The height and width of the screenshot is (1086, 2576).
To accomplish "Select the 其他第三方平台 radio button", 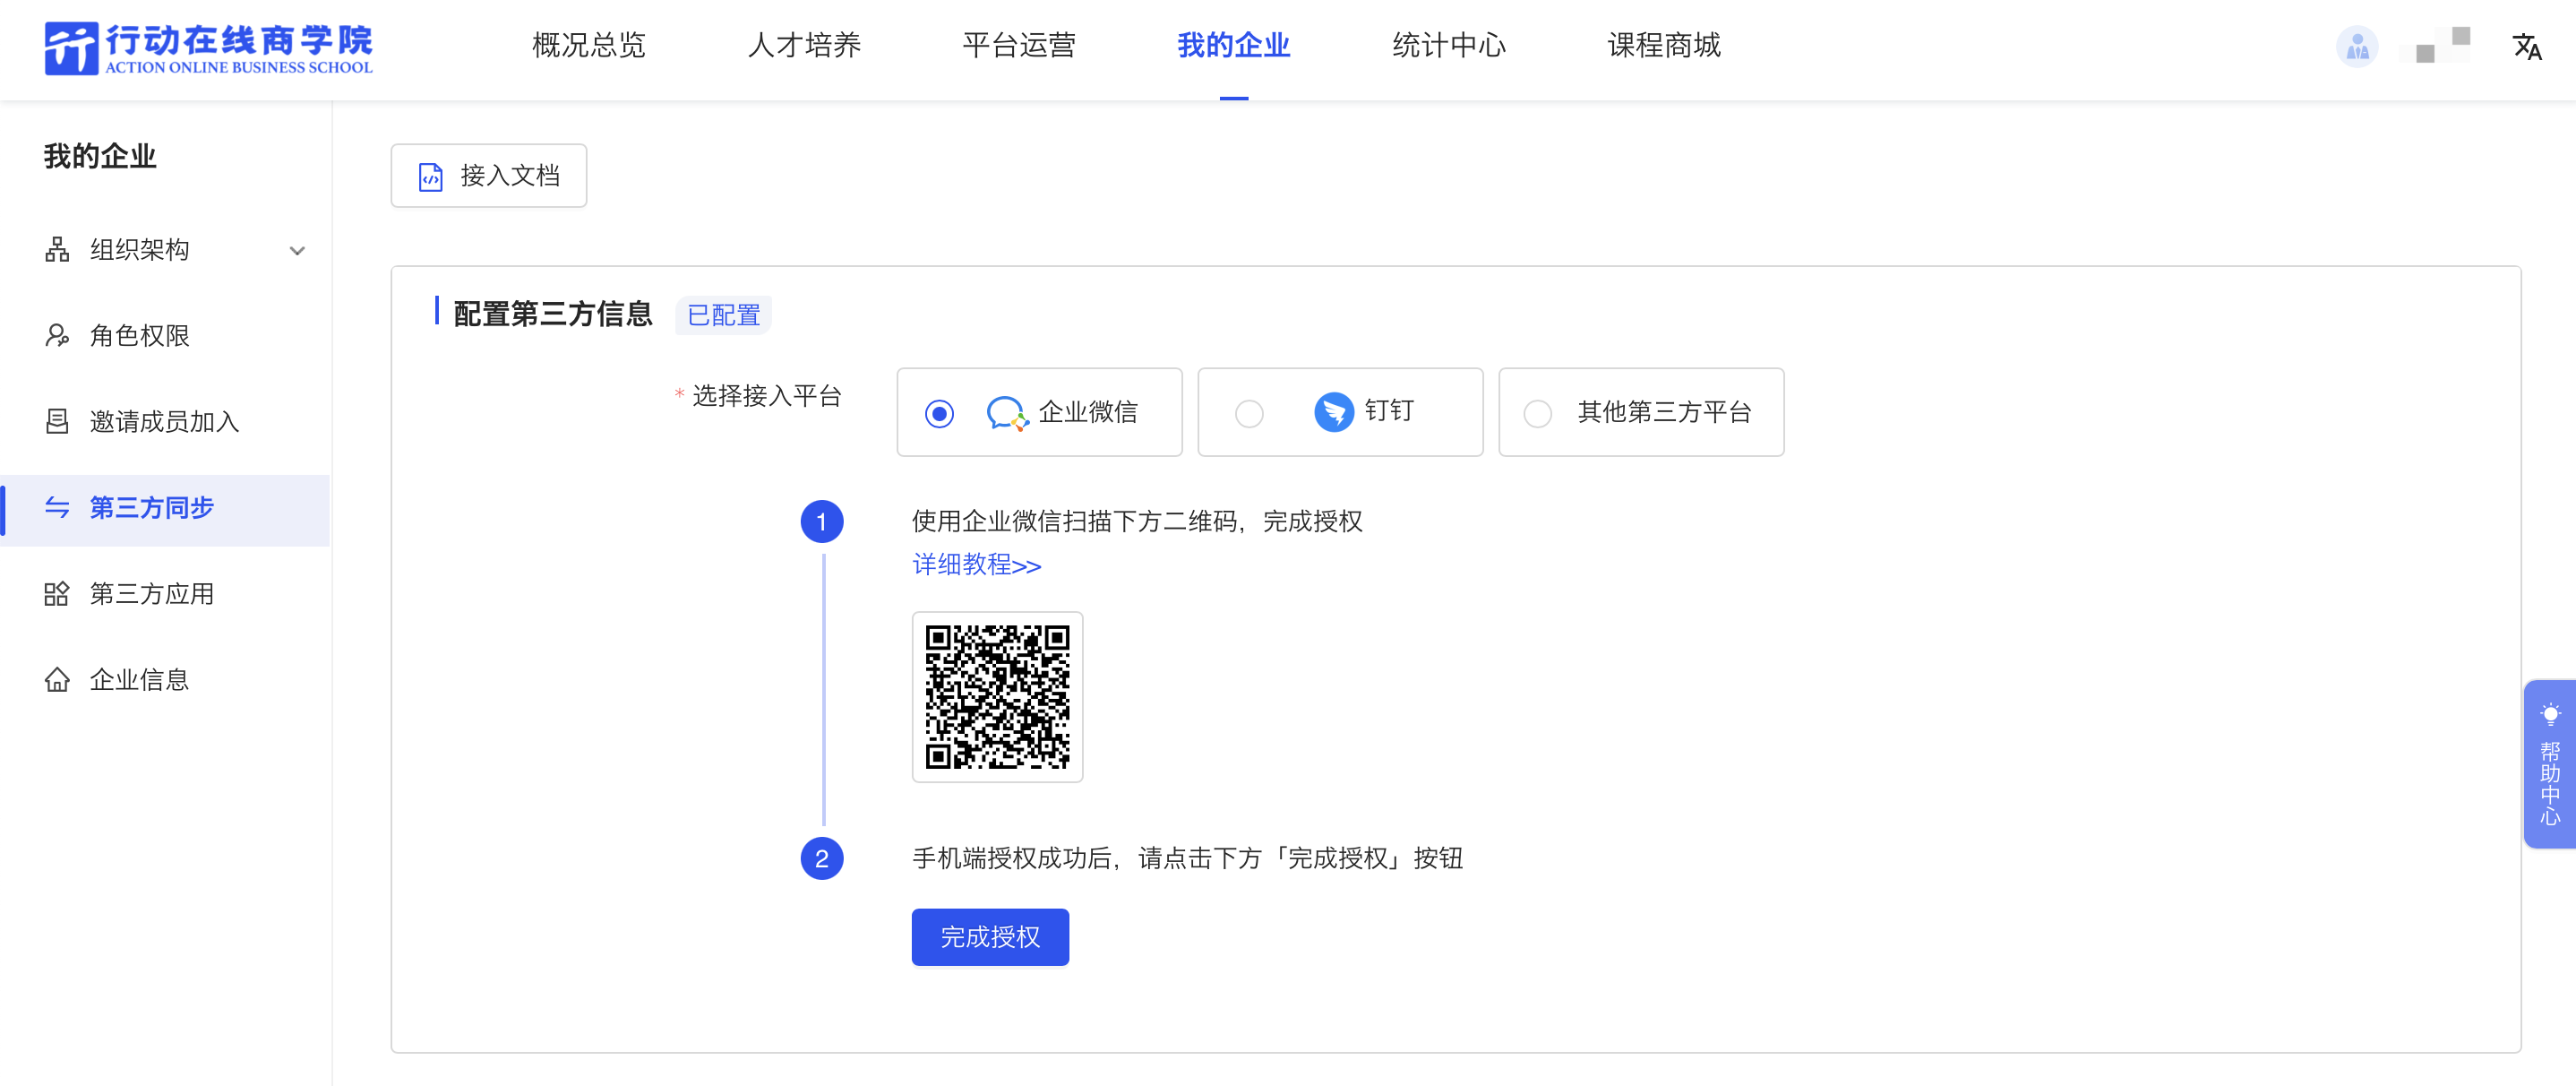I will pyautogui.click(x=1537, y=413).
